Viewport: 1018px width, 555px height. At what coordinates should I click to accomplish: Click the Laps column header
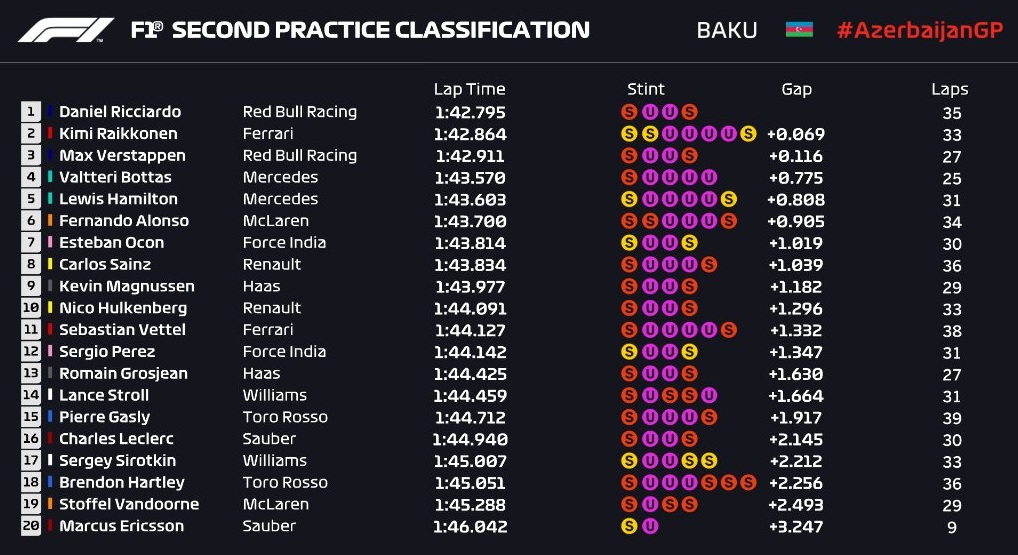click(x=949, y=89)
